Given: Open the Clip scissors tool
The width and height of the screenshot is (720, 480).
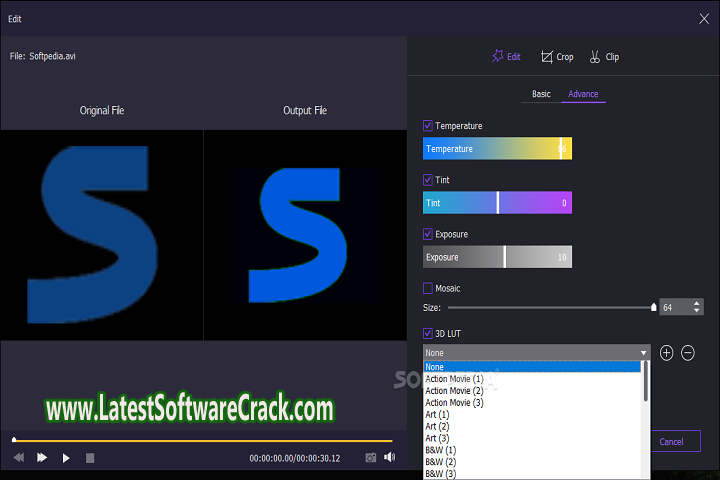Looking at the screenshot, I should (x=596, y=57).
